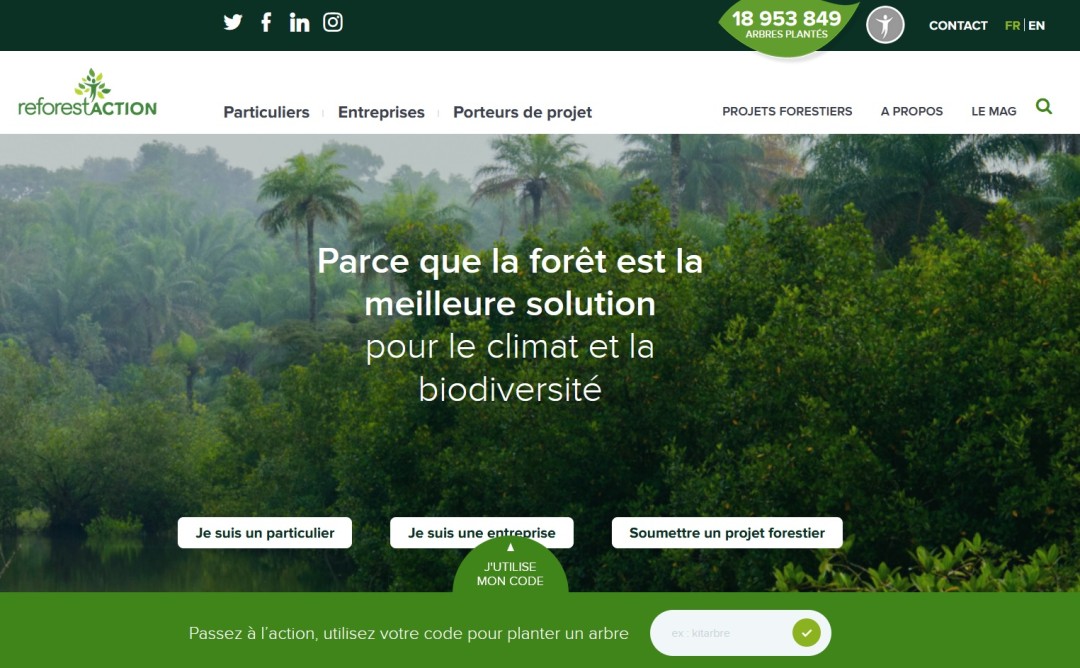This screenshot has width=1080, height=668.
Task: Expand the Particuliers menu
Action: [x=267, y=112]
